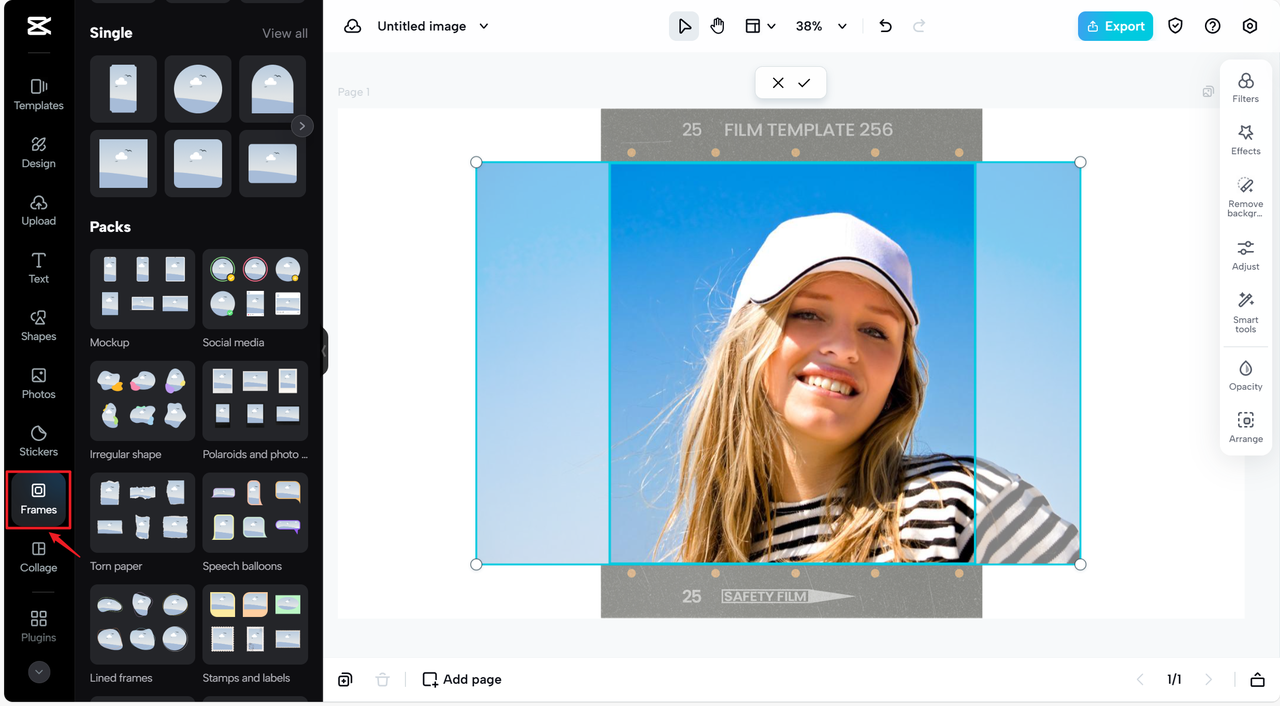Screen dimensions: 1280x706
Task: Click the duplicate page icon in bottom bar
Action: pos(345,680)
